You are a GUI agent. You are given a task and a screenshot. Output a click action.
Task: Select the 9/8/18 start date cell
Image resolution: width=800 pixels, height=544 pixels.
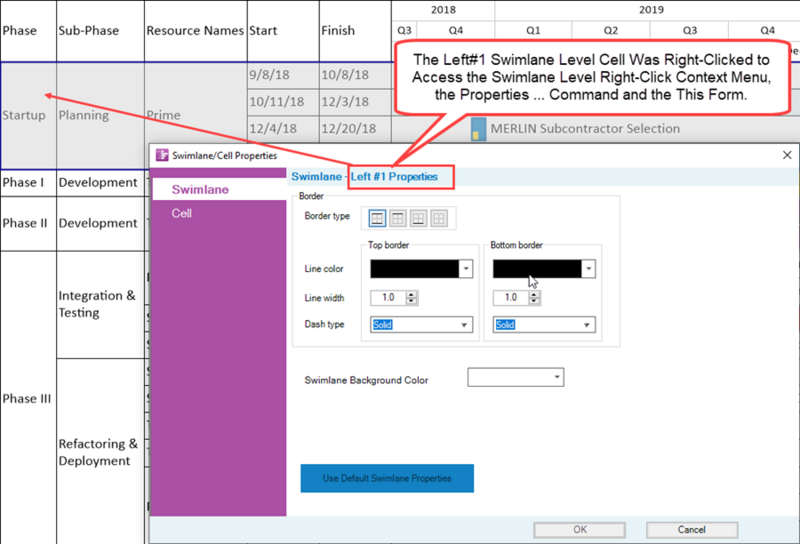pos(283,75)
